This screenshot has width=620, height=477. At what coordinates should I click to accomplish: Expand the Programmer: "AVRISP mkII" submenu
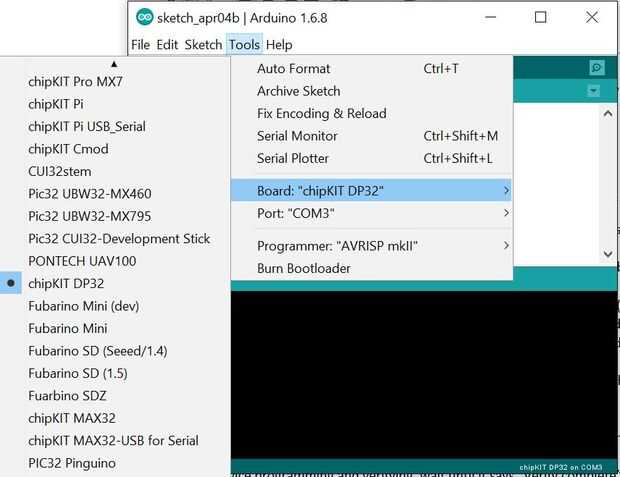click(372, 246)
